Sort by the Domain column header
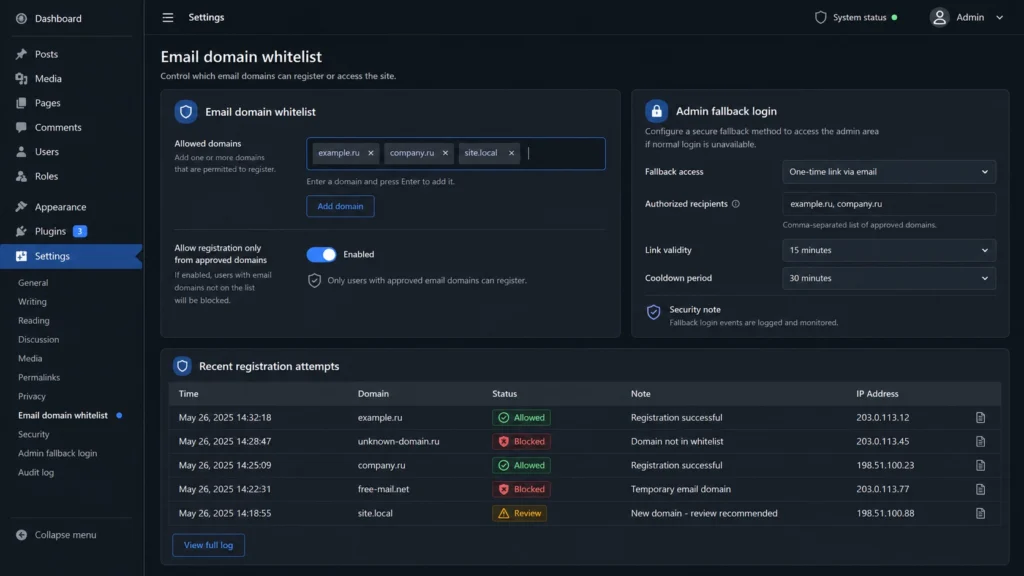 373,394
